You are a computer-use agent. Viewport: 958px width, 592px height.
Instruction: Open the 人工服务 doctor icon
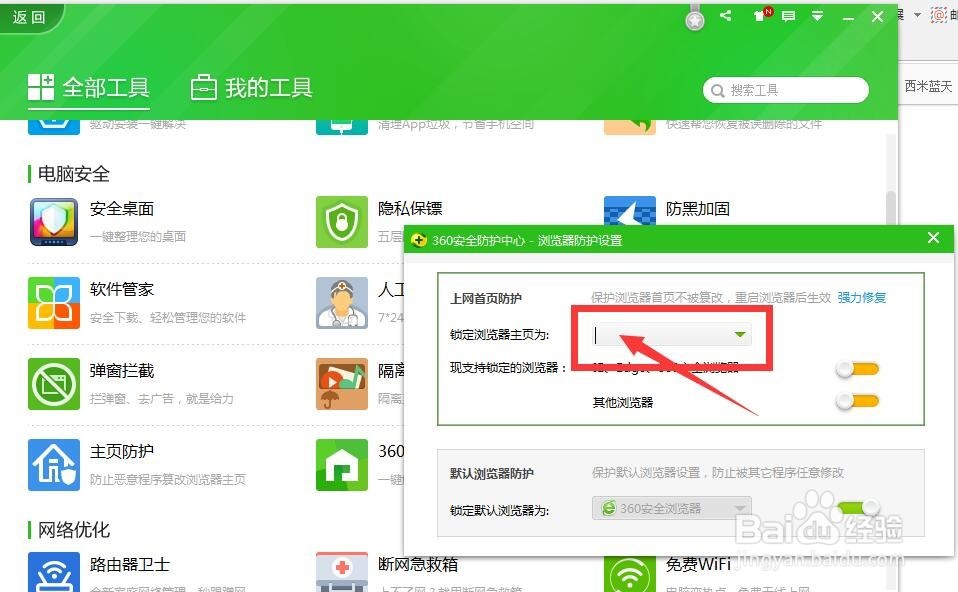pos(342,303)
